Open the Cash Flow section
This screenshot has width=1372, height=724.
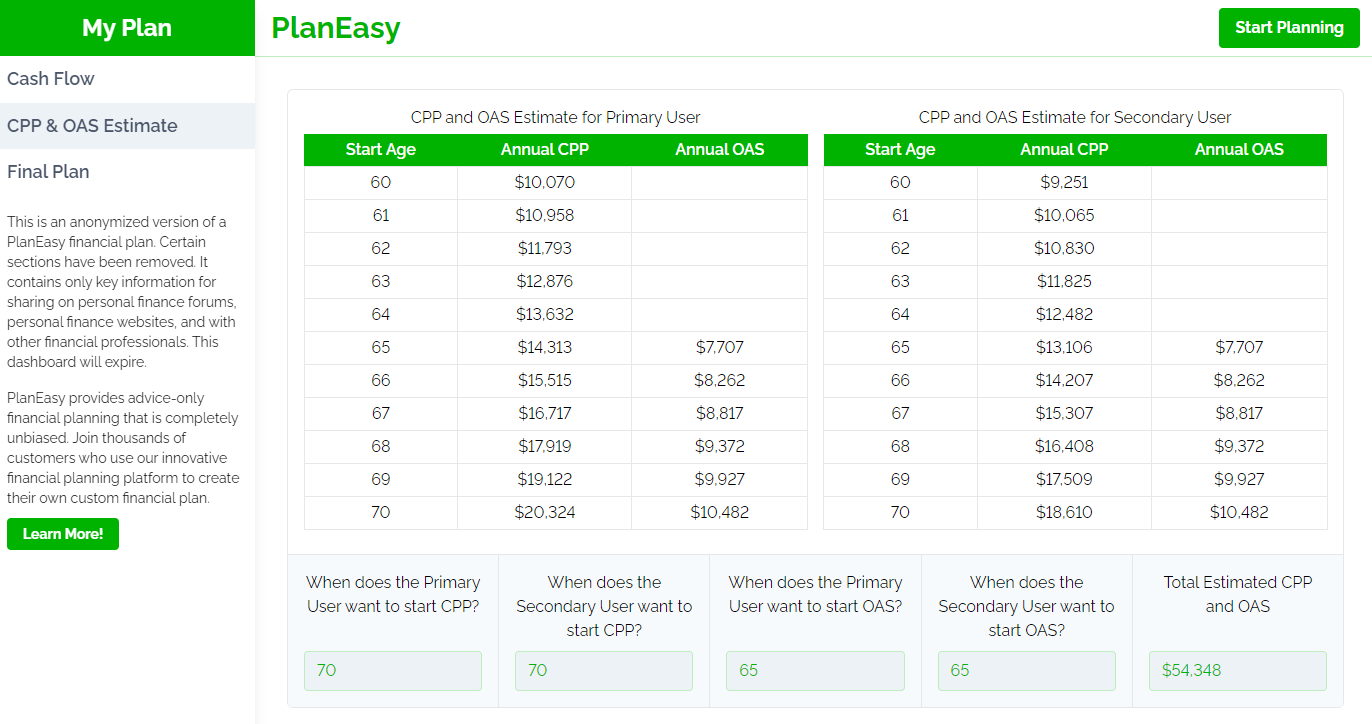(51, 79)
